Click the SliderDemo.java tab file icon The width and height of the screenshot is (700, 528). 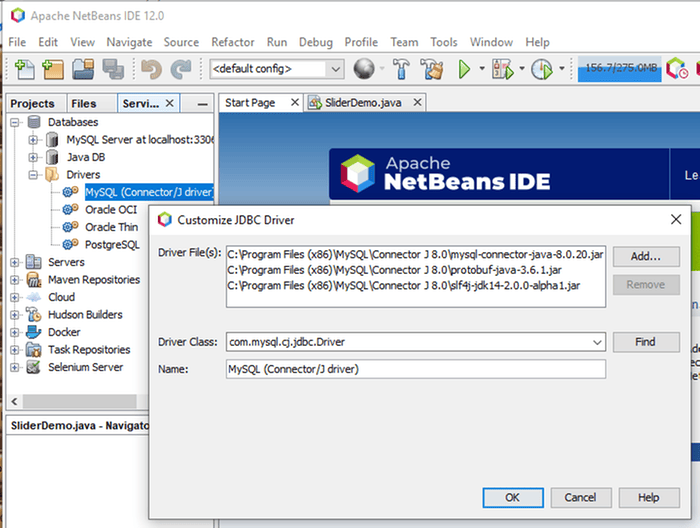(315, 103)
